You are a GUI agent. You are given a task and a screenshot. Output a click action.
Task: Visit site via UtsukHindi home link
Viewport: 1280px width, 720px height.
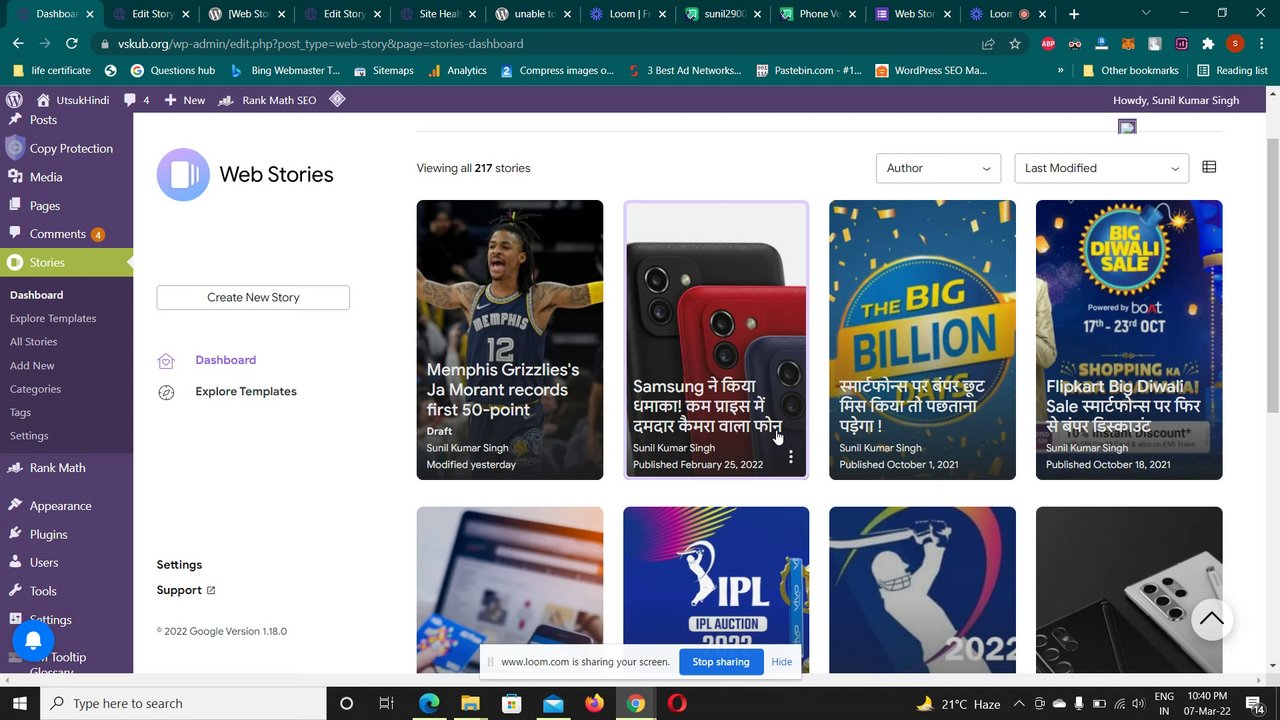point(72,100)
